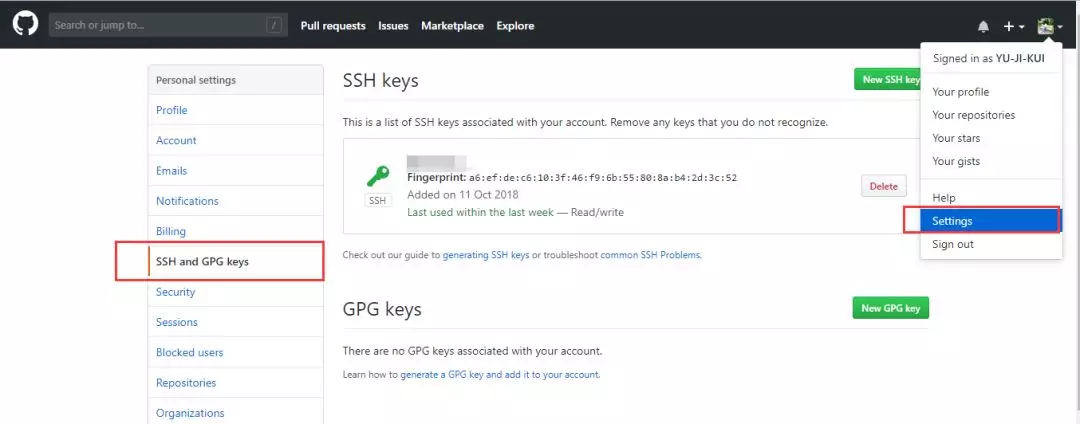Delete the listed SSH key

click(x=883, y=186)
